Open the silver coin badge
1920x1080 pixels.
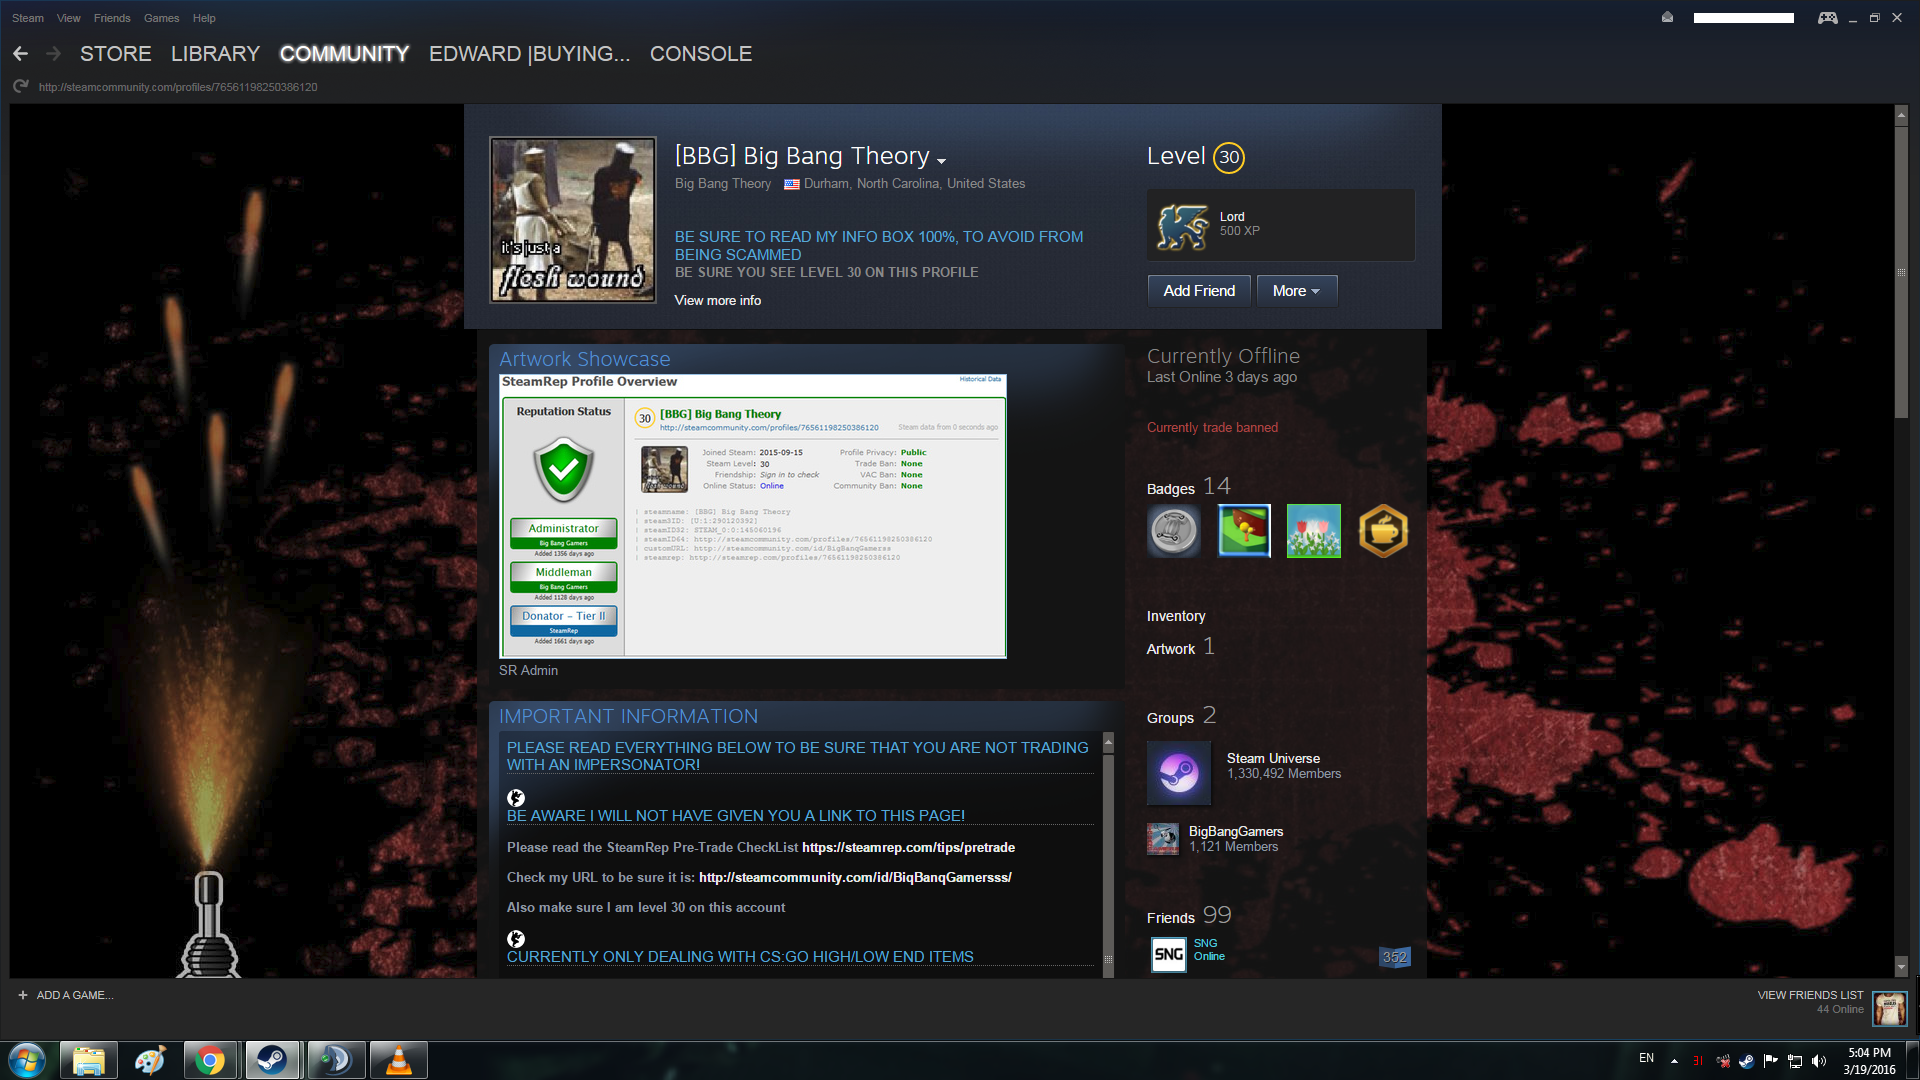click(x=1174, y=531)
